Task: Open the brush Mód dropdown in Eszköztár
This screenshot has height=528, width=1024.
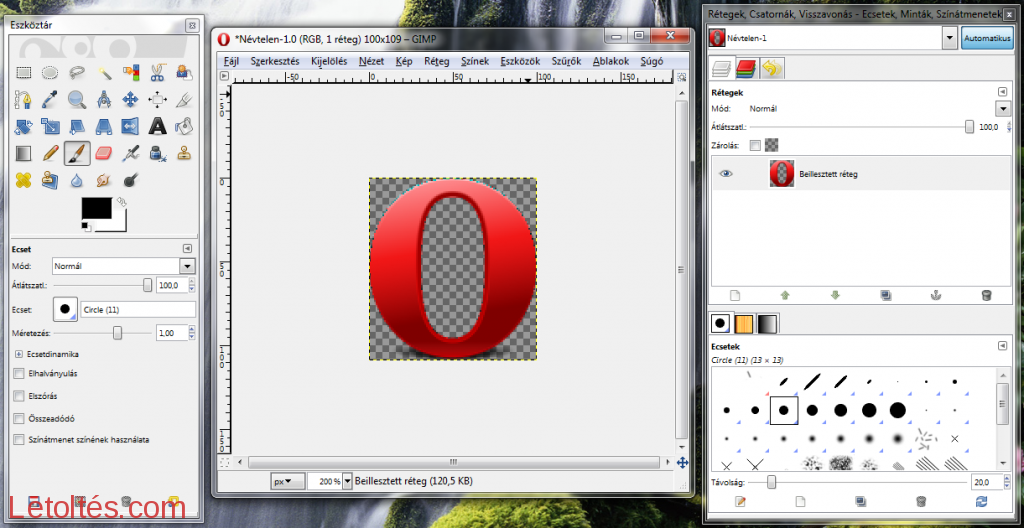Action: coord(188,266)
